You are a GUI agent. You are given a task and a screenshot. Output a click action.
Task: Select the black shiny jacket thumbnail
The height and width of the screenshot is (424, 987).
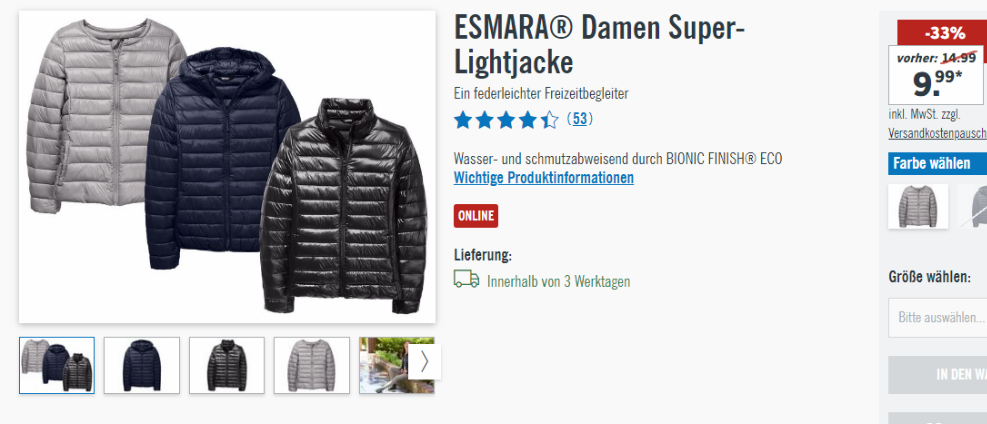coord(227,365)
